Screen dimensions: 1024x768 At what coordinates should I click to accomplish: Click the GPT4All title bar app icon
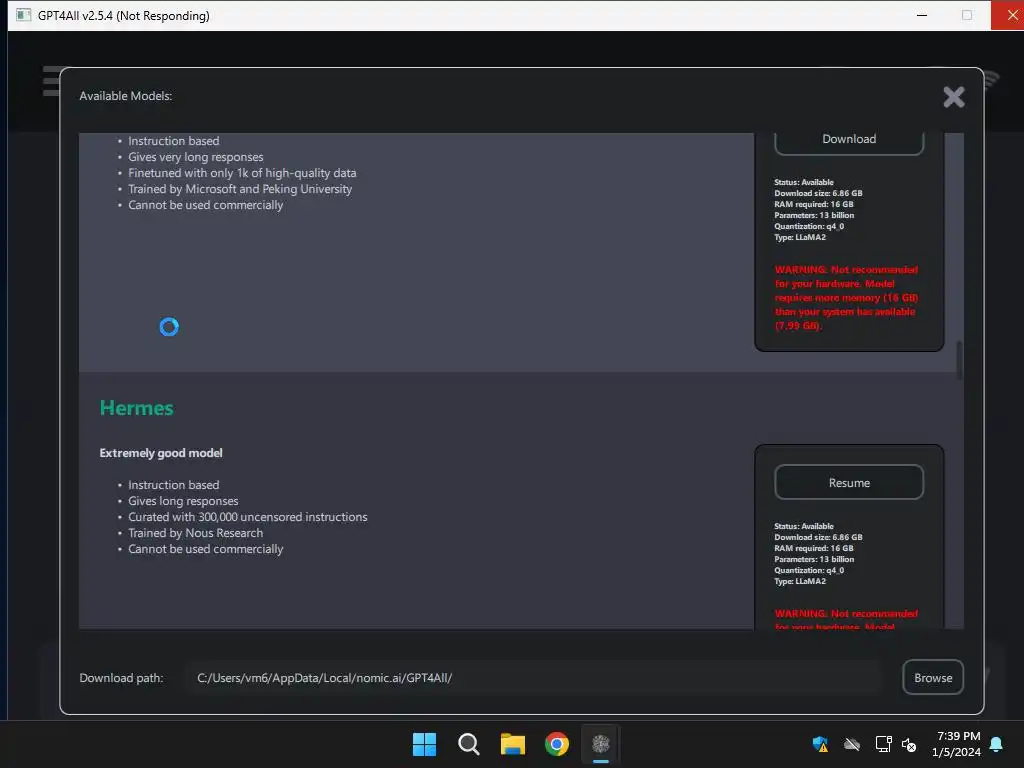[x=23, y=15]
